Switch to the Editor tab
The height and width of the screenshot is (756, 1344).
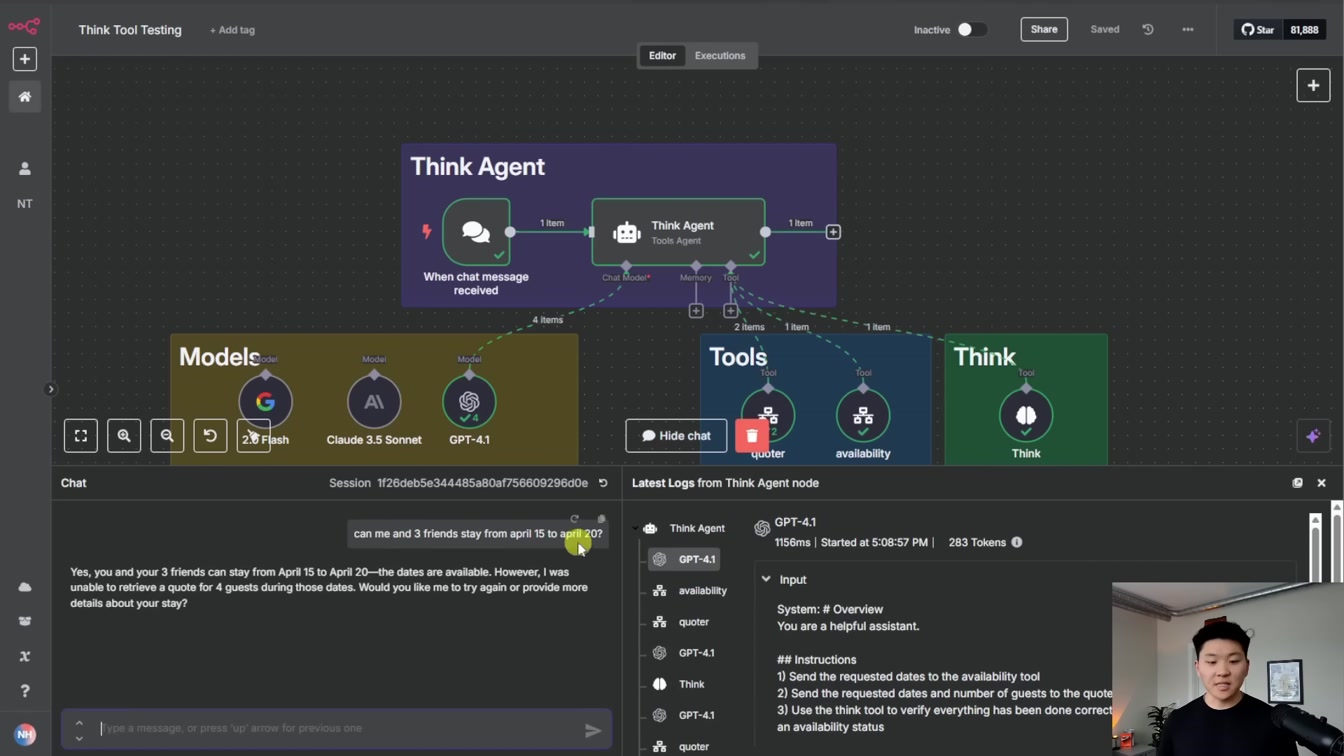coord(662,56)
